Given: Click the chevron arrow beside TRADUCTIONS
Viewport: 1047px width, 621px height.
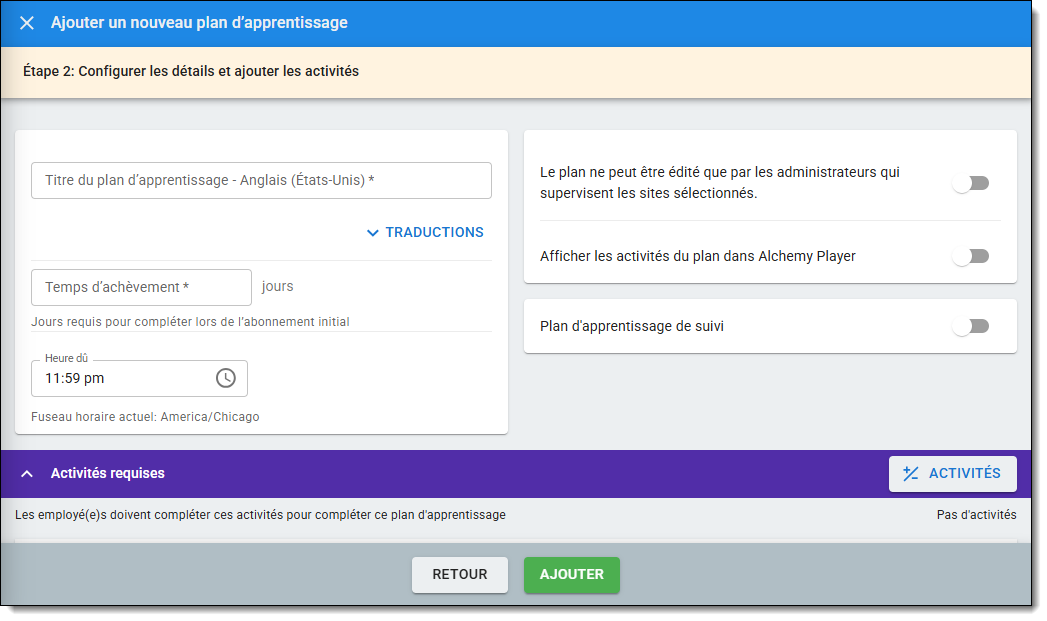Looking at the screenshot, I should point(373,233).
